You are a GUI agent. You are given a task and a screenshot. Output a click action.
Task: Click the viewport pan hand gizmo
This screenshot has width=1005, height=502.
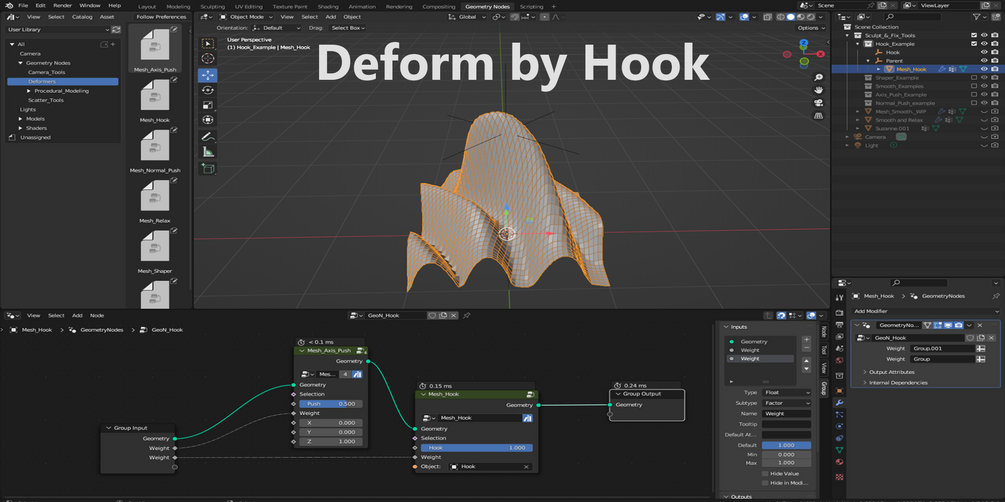coord(818,90)
